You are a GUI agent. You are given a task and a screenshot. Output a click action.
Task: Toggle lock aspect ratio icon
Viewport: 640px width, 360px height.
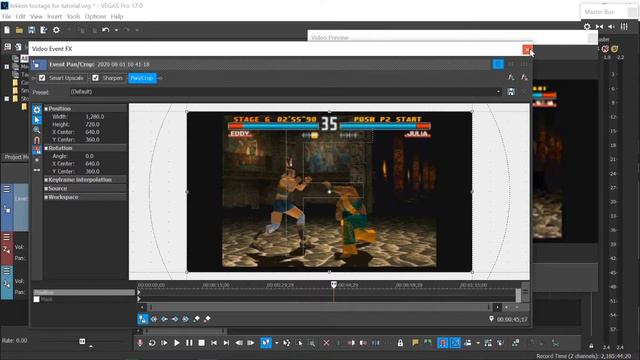point(37,150)
